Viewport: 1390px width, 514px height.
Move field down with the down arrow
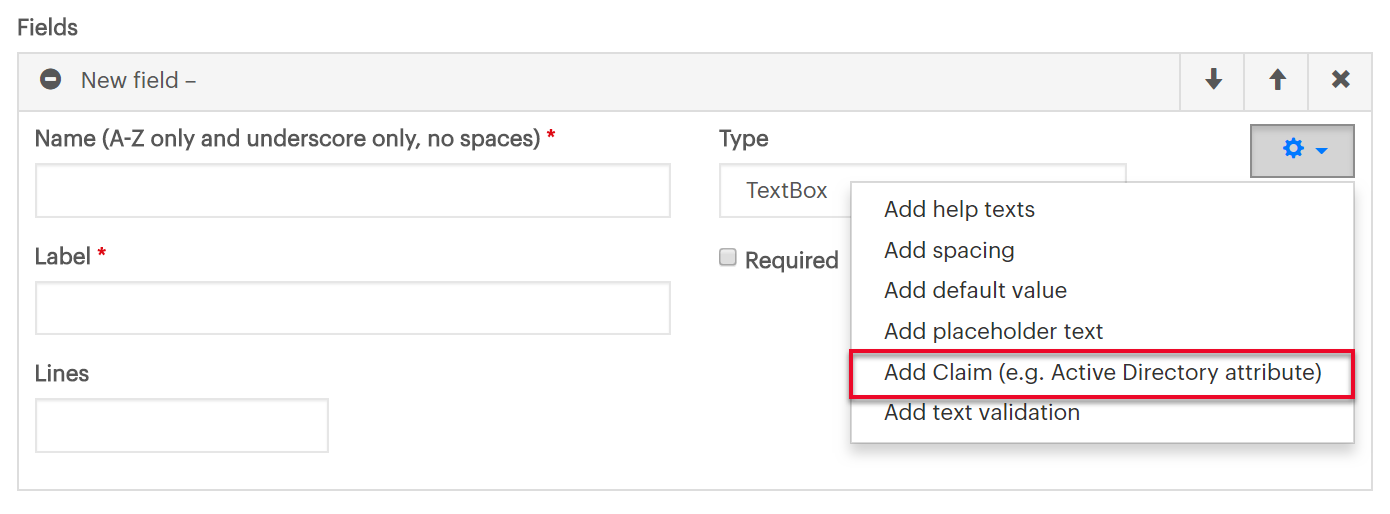tap(1213, 80)
